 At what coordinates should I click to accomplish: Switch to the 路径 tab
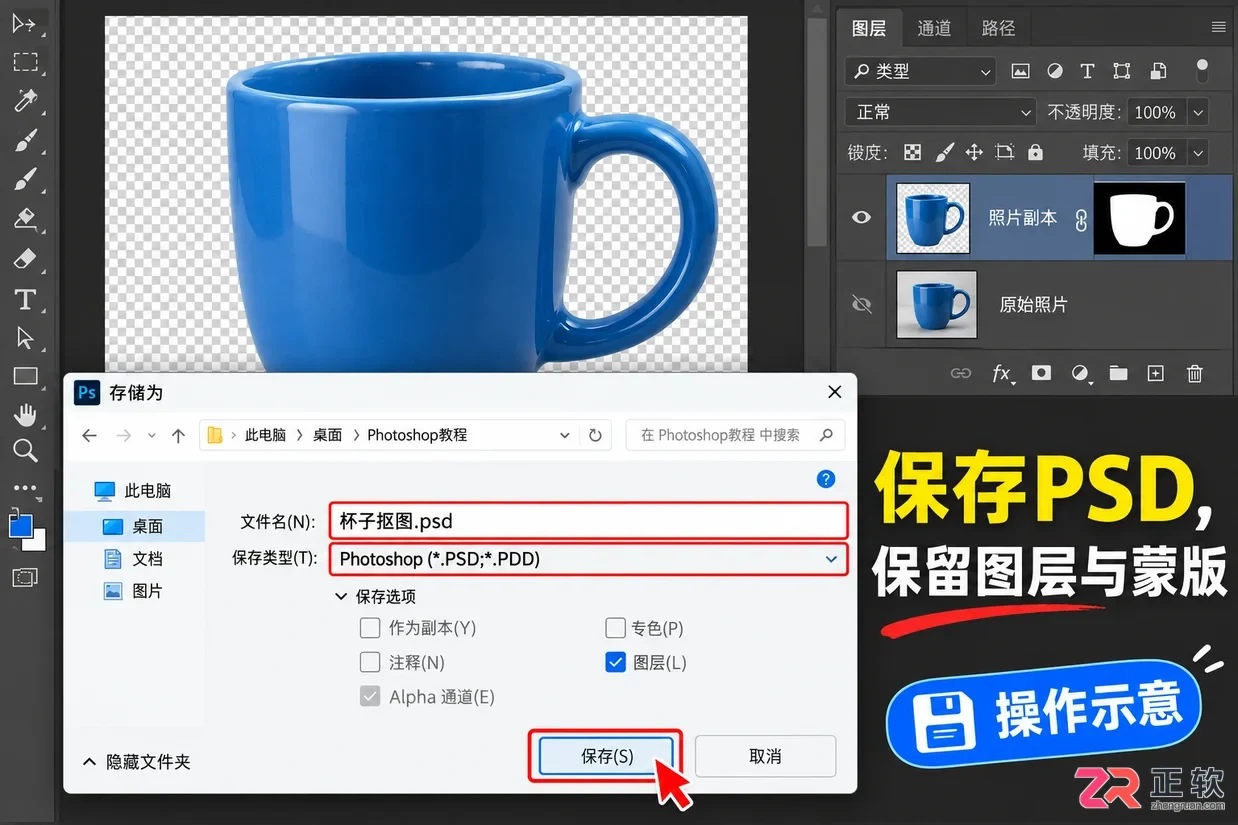[998, 28]
